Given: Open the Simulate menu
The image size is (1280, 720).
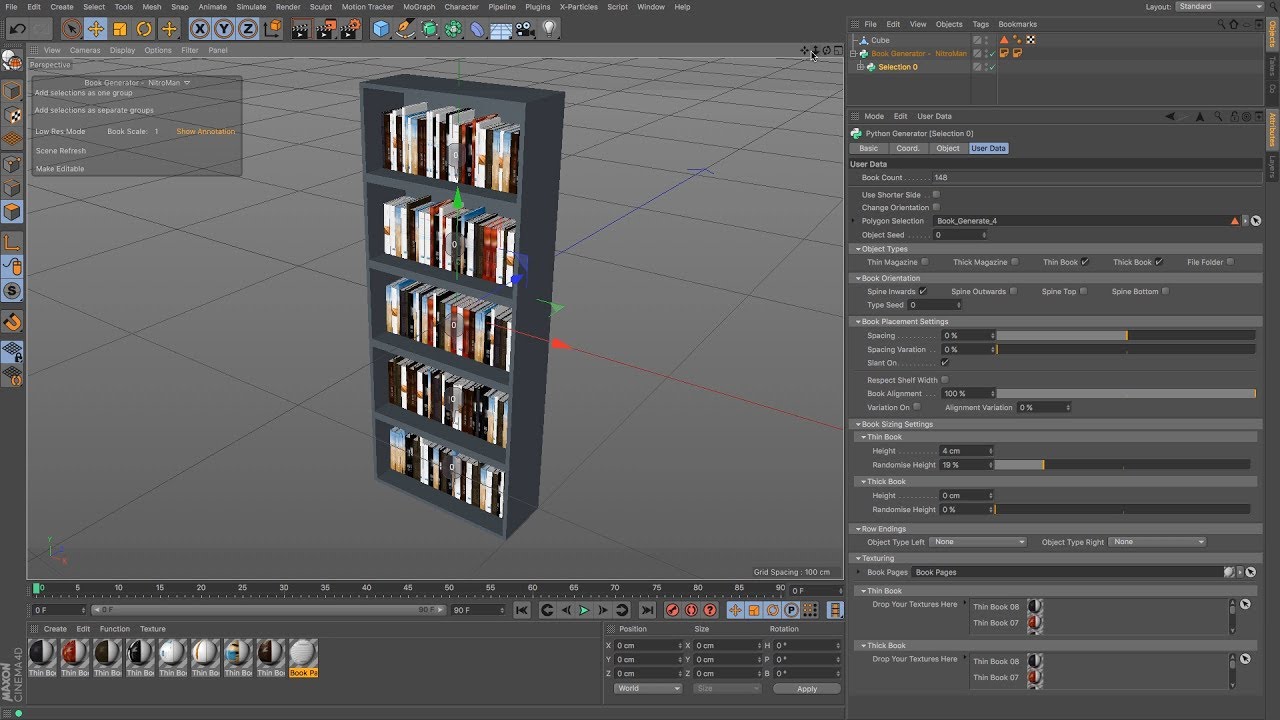Looking at the screenshot, I should [x=251, y=7].
